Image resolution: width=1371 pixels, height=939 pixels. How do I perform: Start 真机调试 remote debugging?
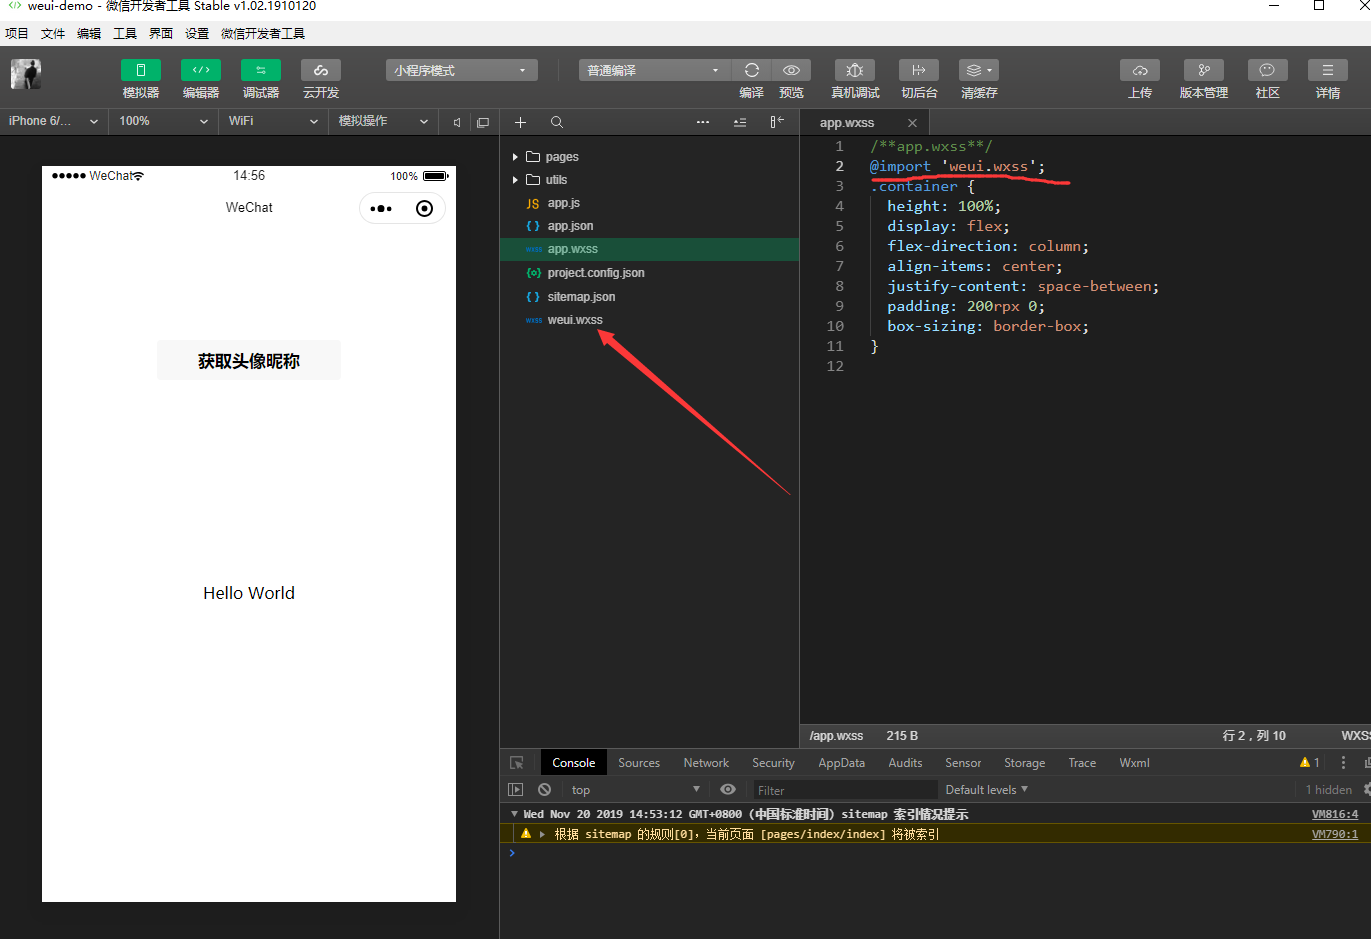pos(855,70)
